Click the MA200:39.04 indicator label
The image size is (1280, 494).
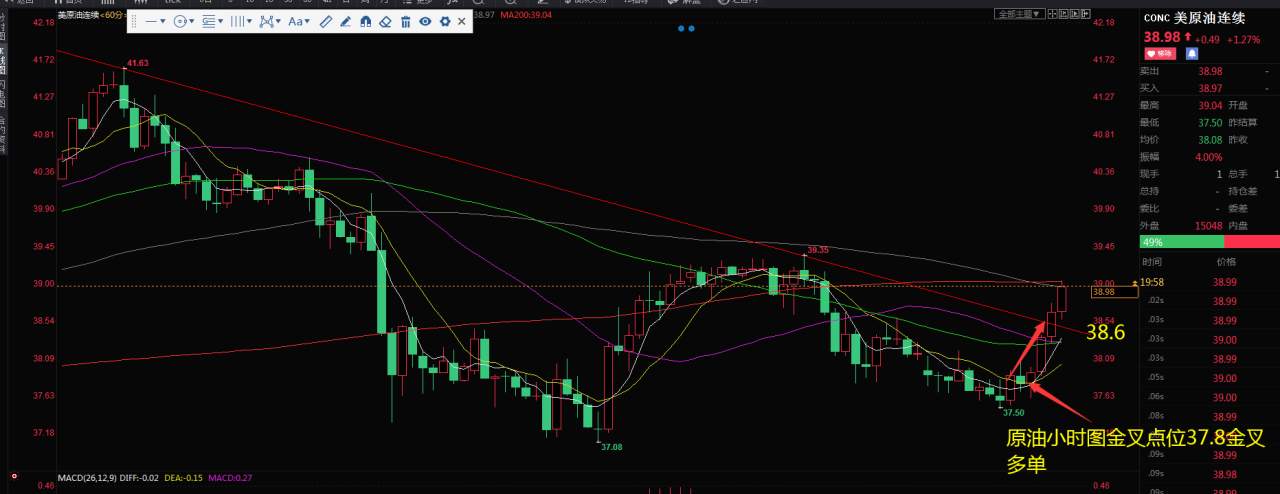click(x=526, y=15)
